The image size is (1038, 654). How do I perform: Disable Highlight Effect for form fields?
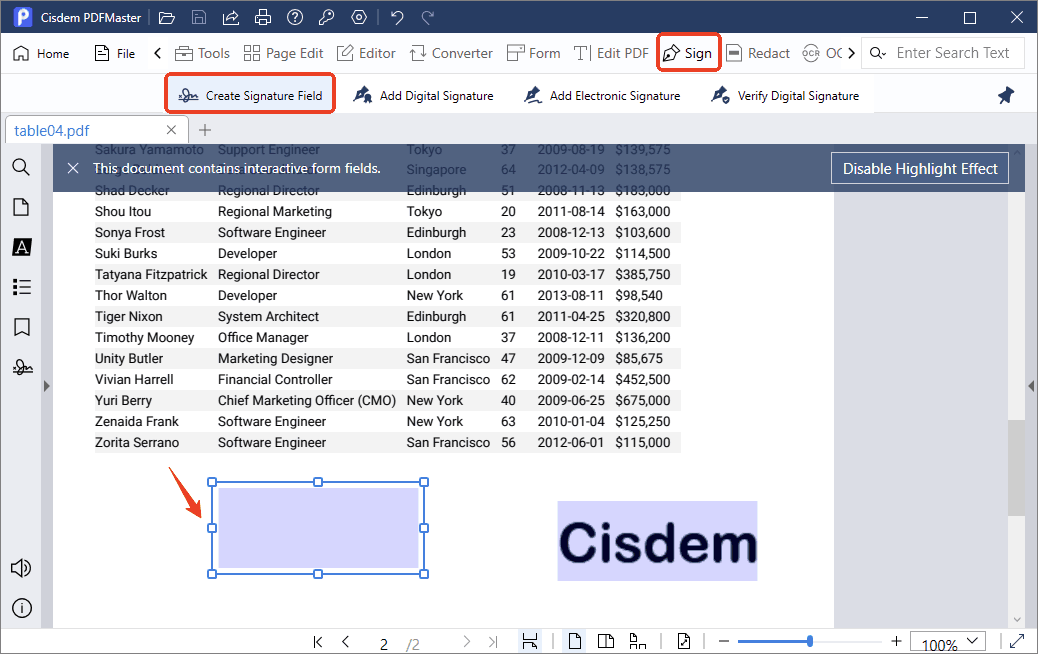click(x=919, y=168)
